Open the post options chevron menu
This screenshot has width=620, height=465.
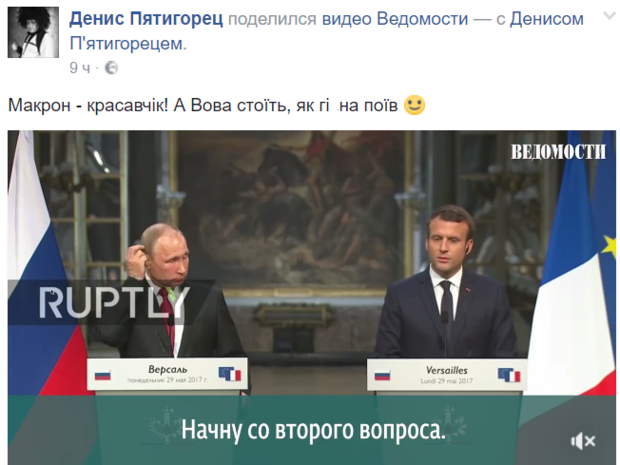(x=610, y=16)
